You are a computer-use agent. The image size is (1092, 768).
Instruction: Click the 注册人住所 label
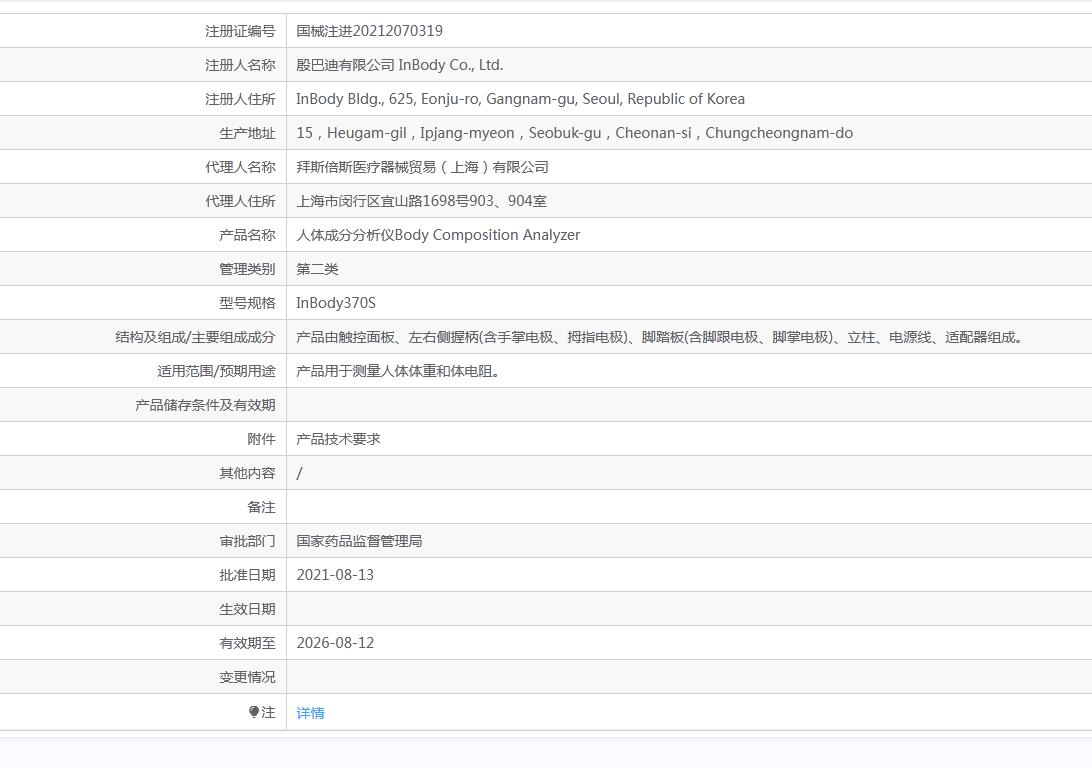(x=240, y=99)
